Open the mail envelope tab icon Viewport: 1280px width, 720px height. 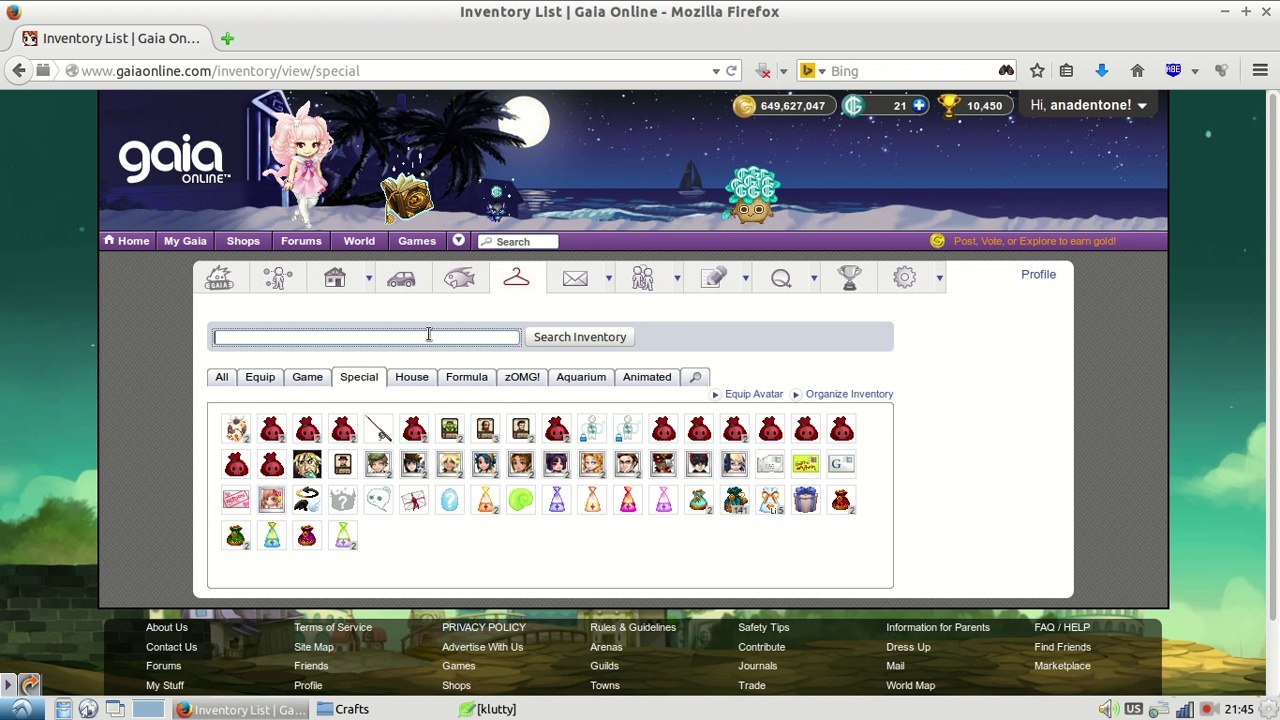(575, 279)
